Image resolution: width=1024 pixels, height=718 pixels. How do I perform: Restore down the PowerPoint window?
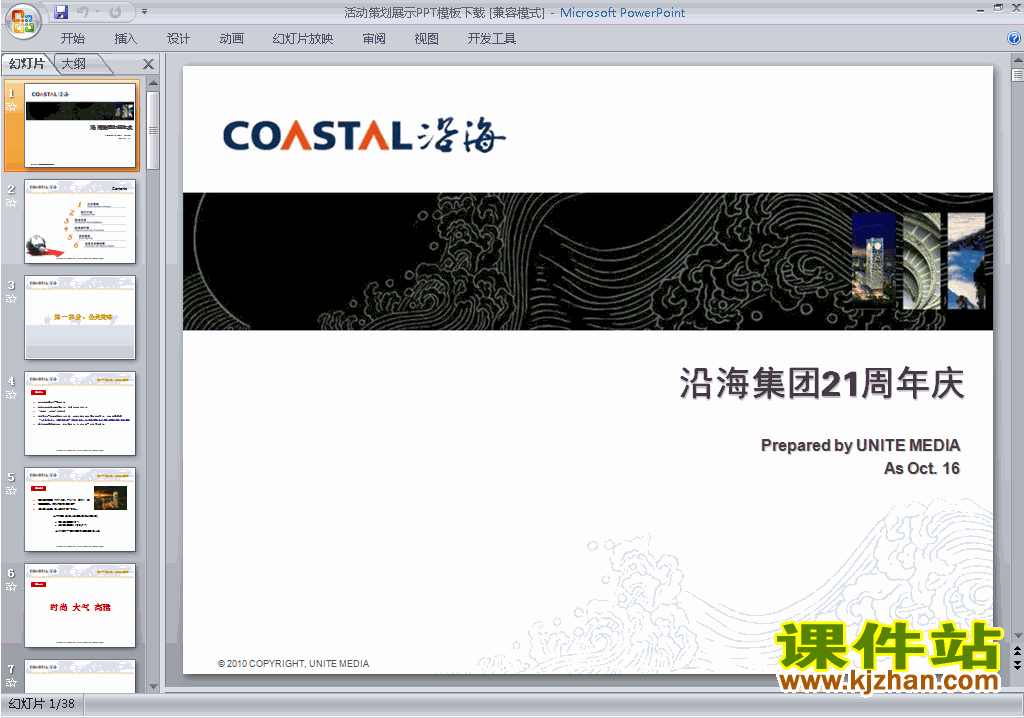(x=998, y=8)
